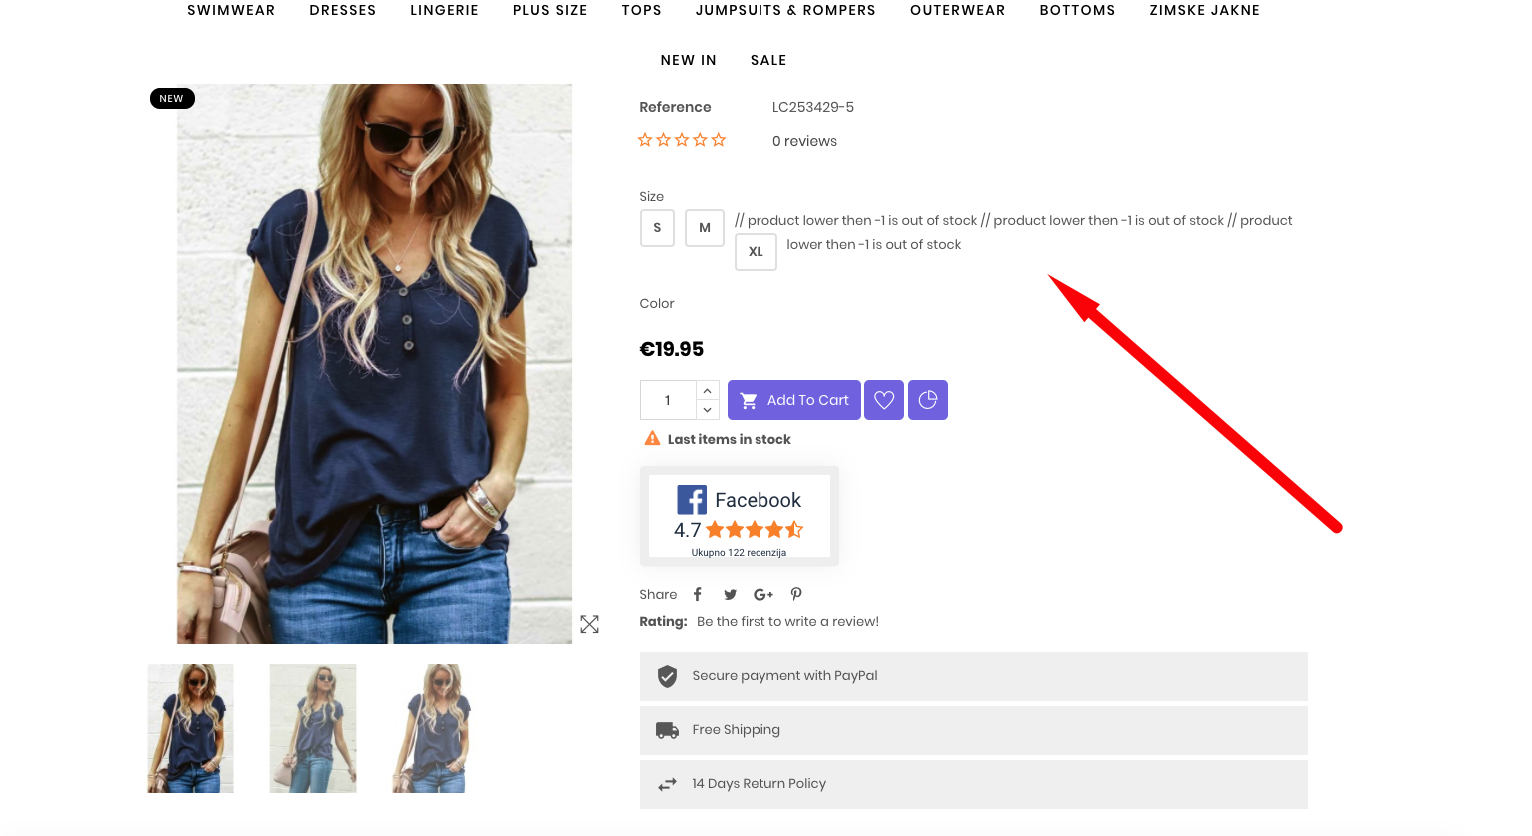Click the compare product icon
This screenshot has height=836, width=1532.
tap(928, 400)
